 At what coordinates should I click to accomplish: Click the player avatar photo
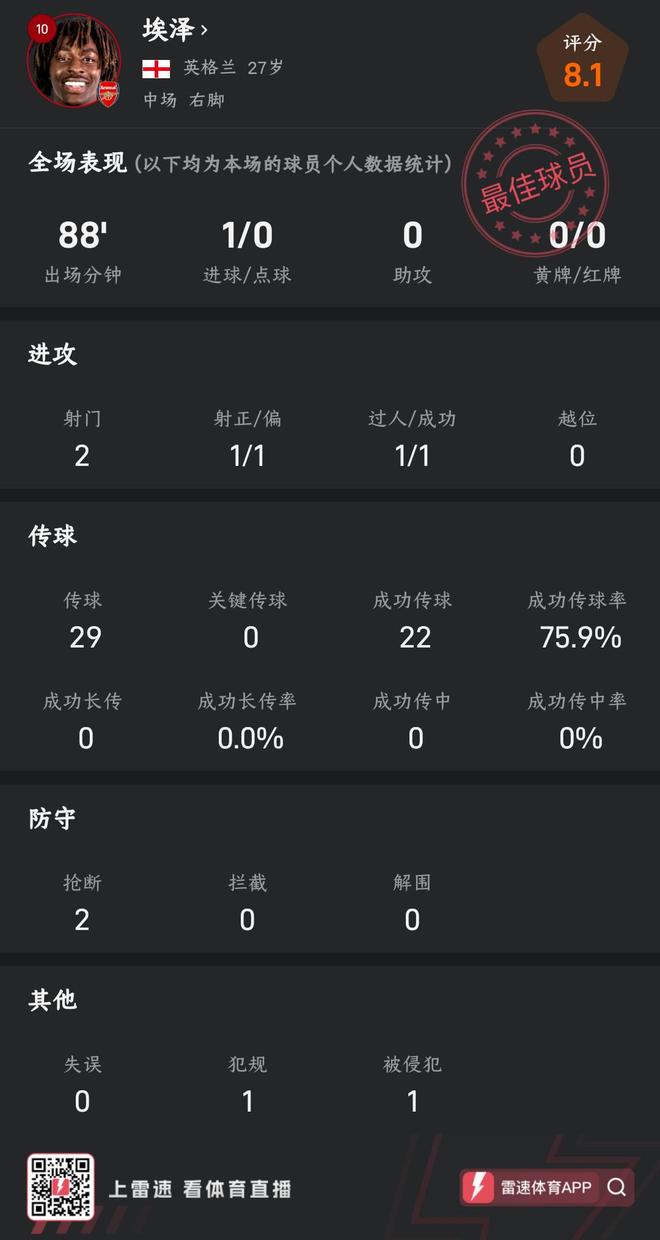(x=74, y=62)
